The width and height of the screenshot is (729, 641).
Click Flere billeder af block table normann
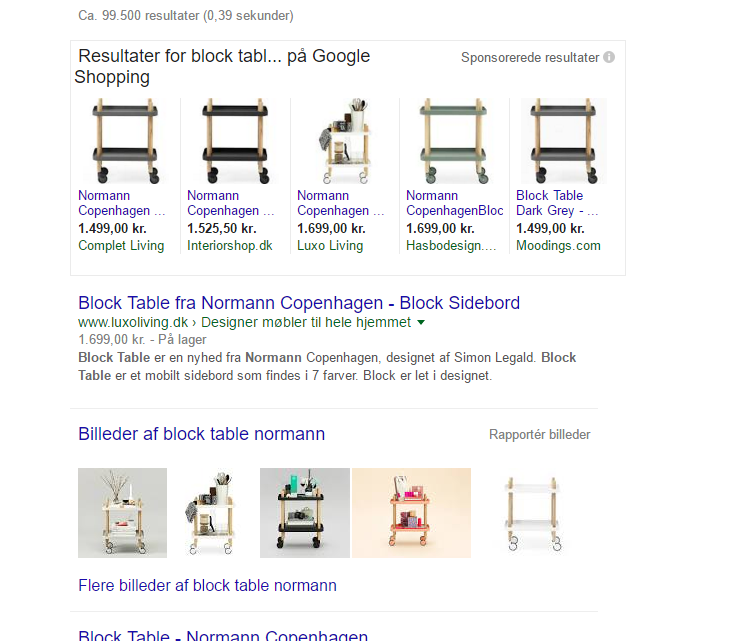(x=207, y=586)
